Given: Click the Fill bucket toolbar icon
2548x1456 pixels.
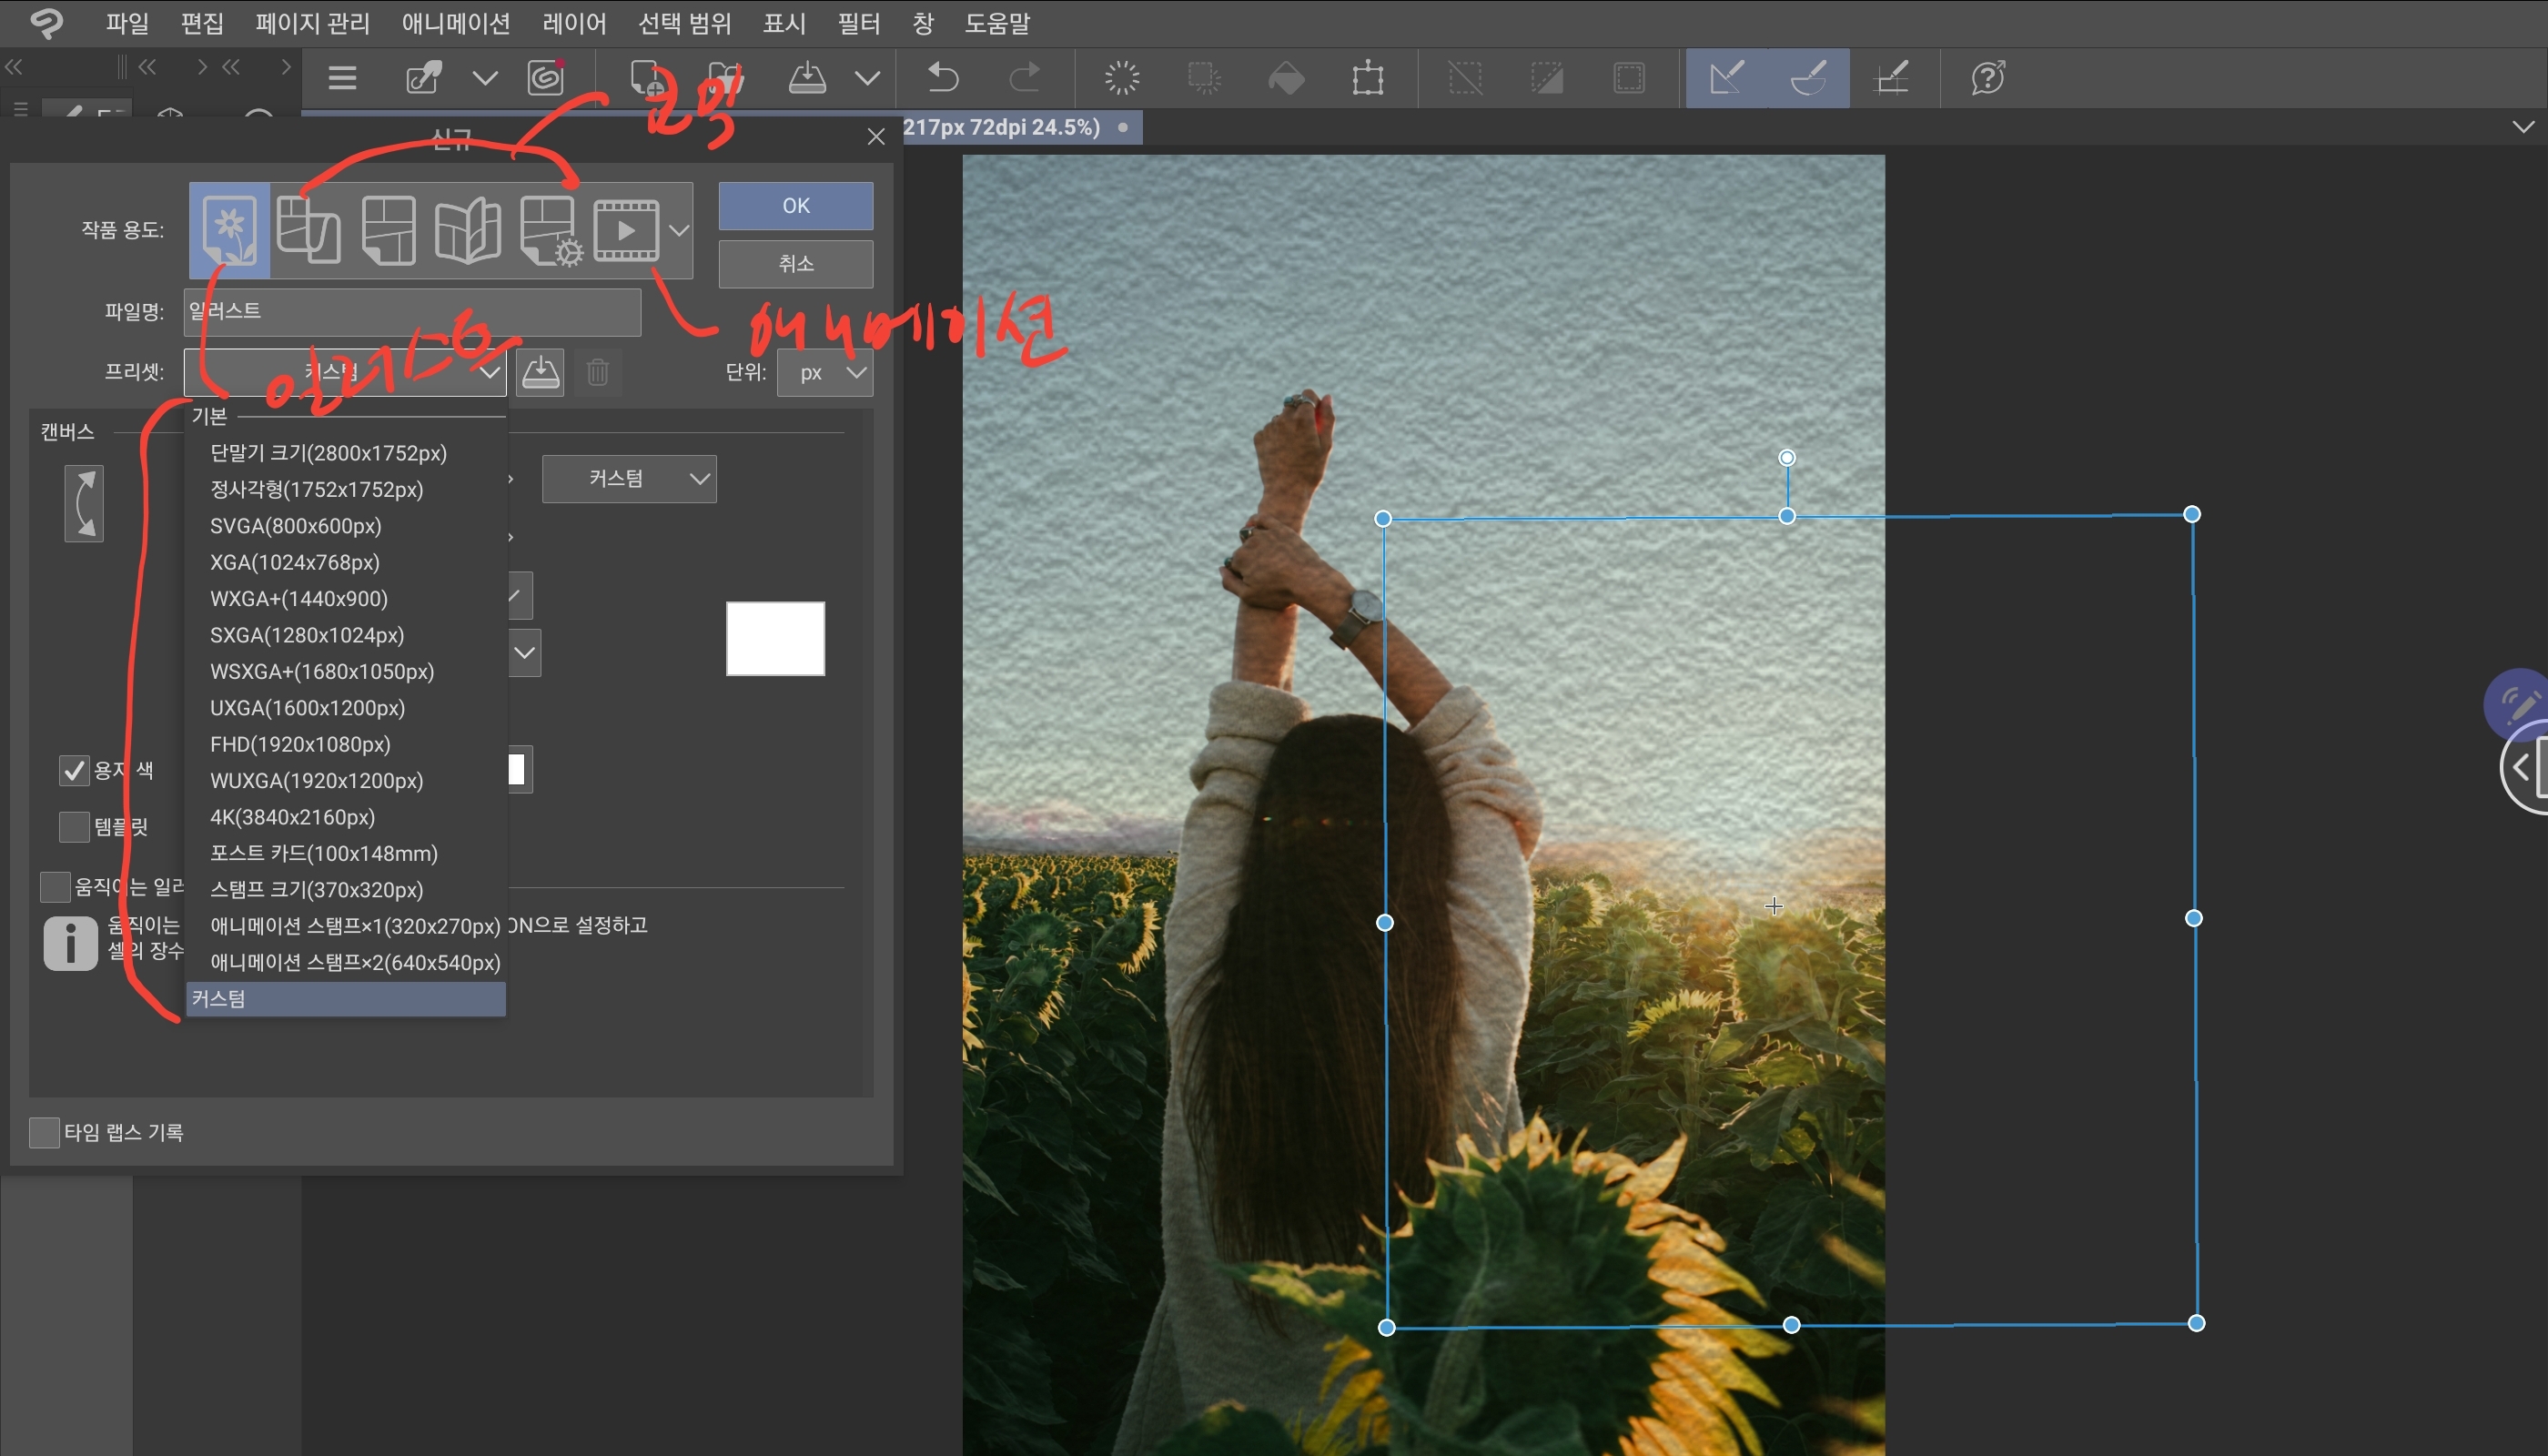Looking at the screenshot, I should coord(1286,77).
